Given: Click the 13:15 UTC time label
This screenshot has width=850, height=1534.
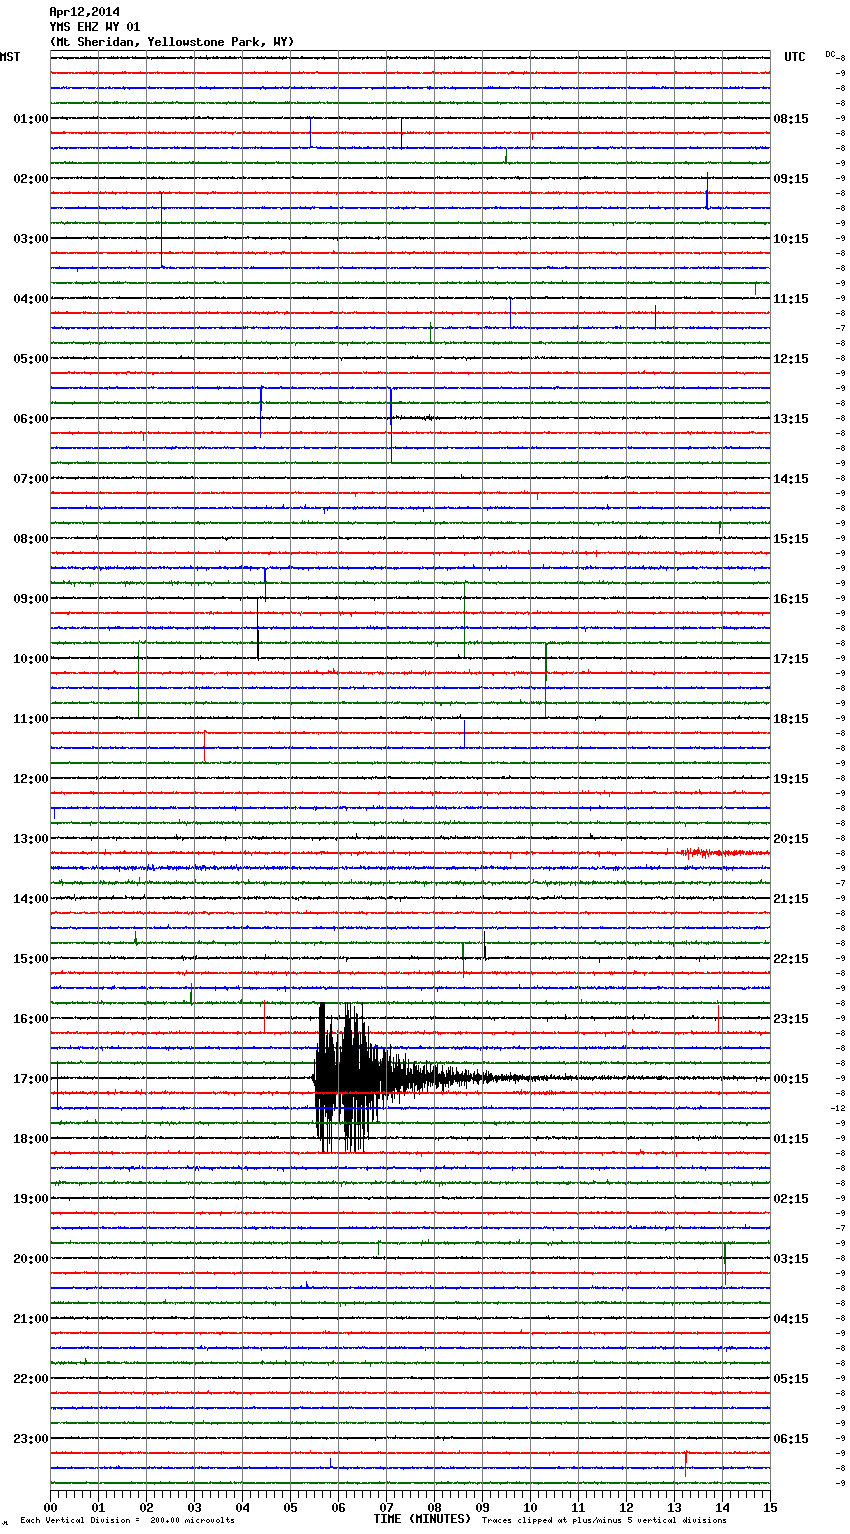Looking at the screenshot, I should point(791,419).
